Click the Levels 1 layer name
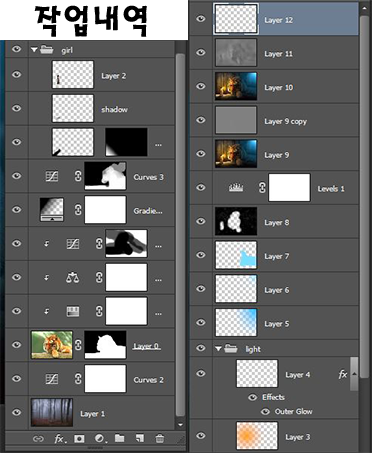Viewport: 372px width, 453px height. pos(331,189)
